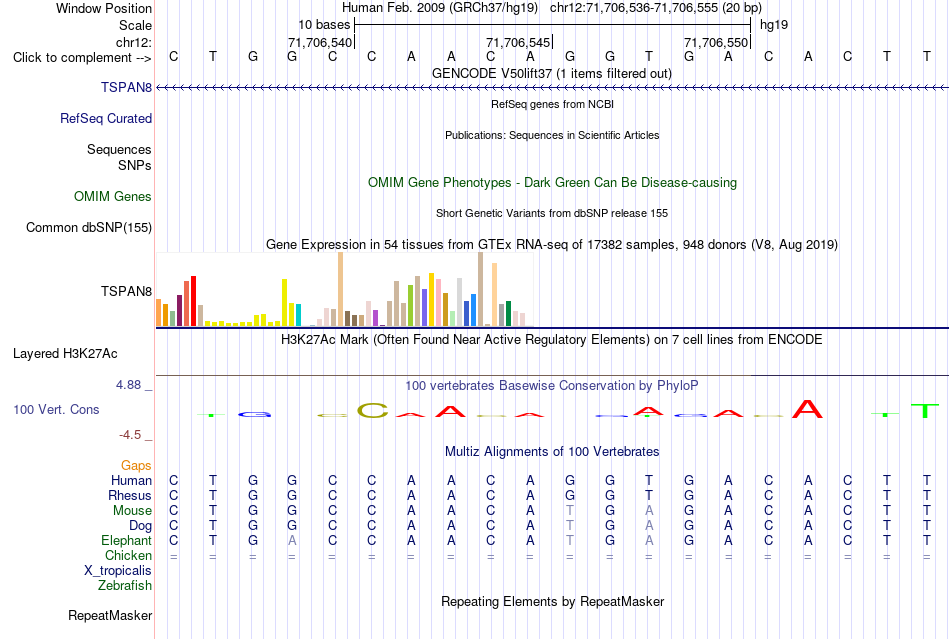This screenshot has width=950, height=639.
Task: Select the SNPs track label
Action: pos(135,165)
